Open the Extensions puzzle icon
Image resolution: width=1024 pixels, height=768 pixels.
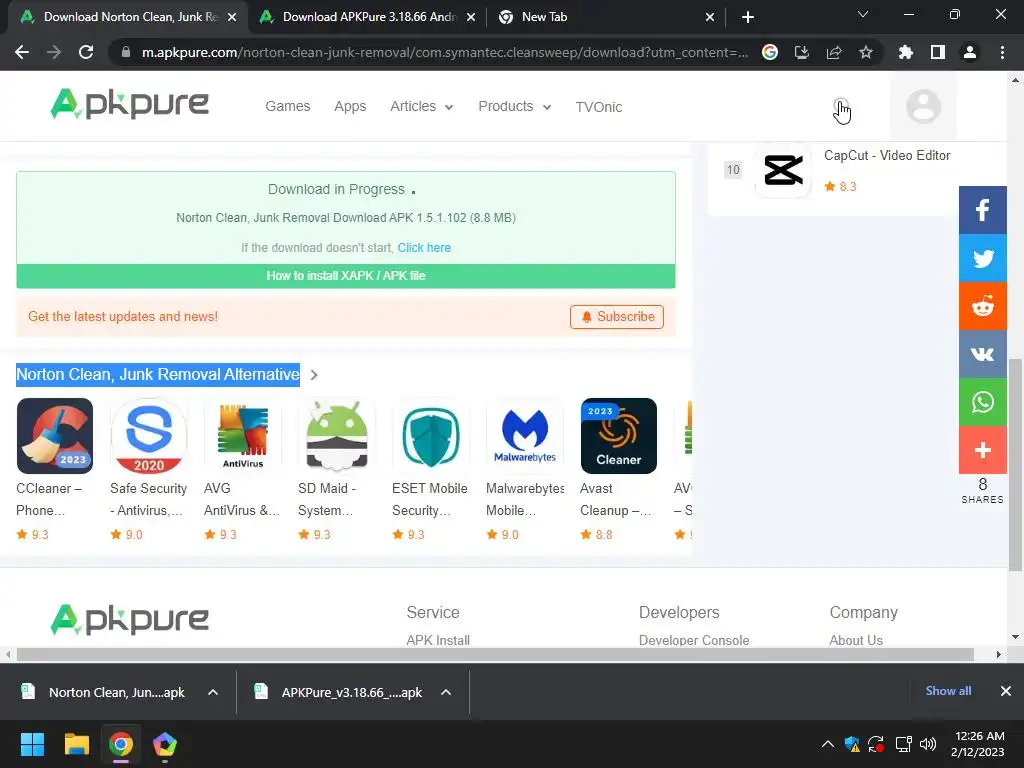point(906,52)
